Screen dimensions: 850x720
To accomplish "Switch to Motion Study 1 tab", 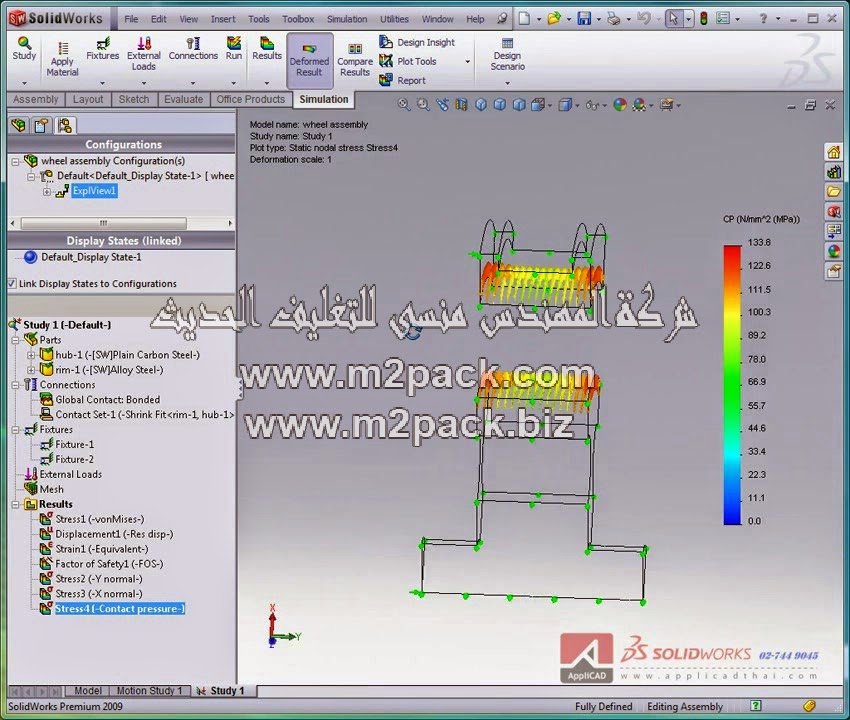I will [150, 691].
